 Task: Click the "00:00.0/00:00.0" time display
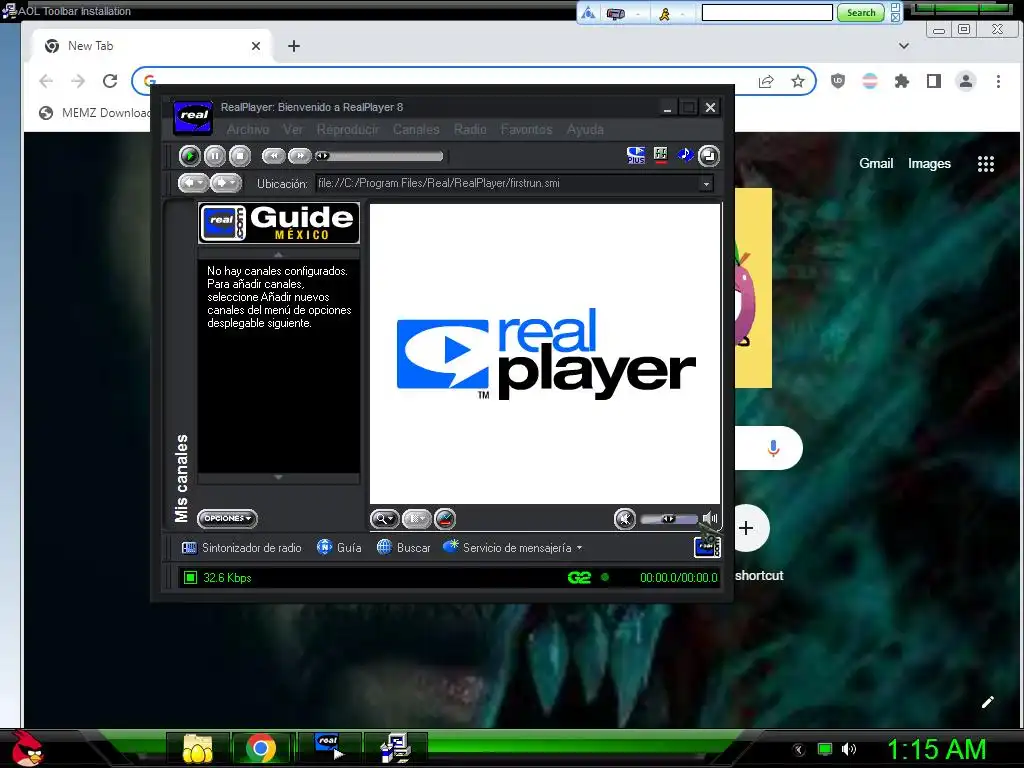(x=679, y=577)
